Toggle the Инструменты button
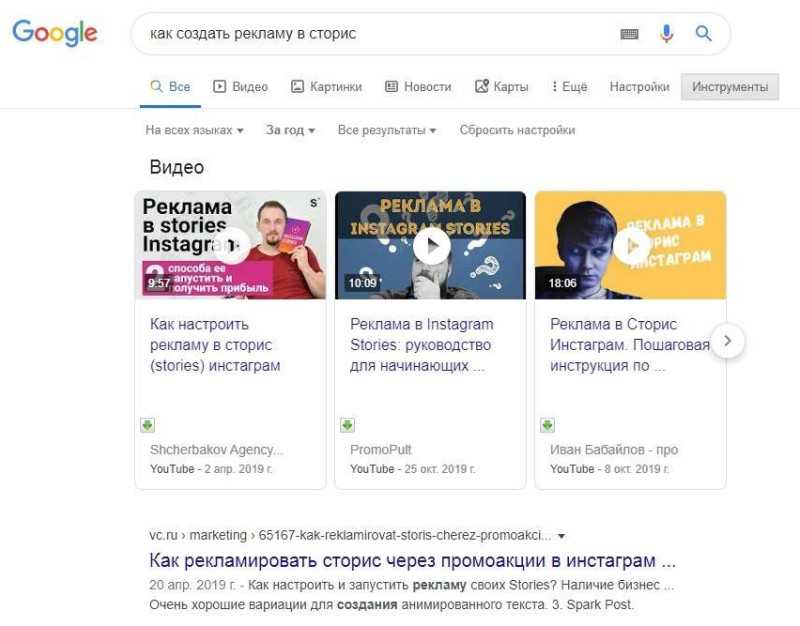The image size is (800, 626). (x=730, y=87)
